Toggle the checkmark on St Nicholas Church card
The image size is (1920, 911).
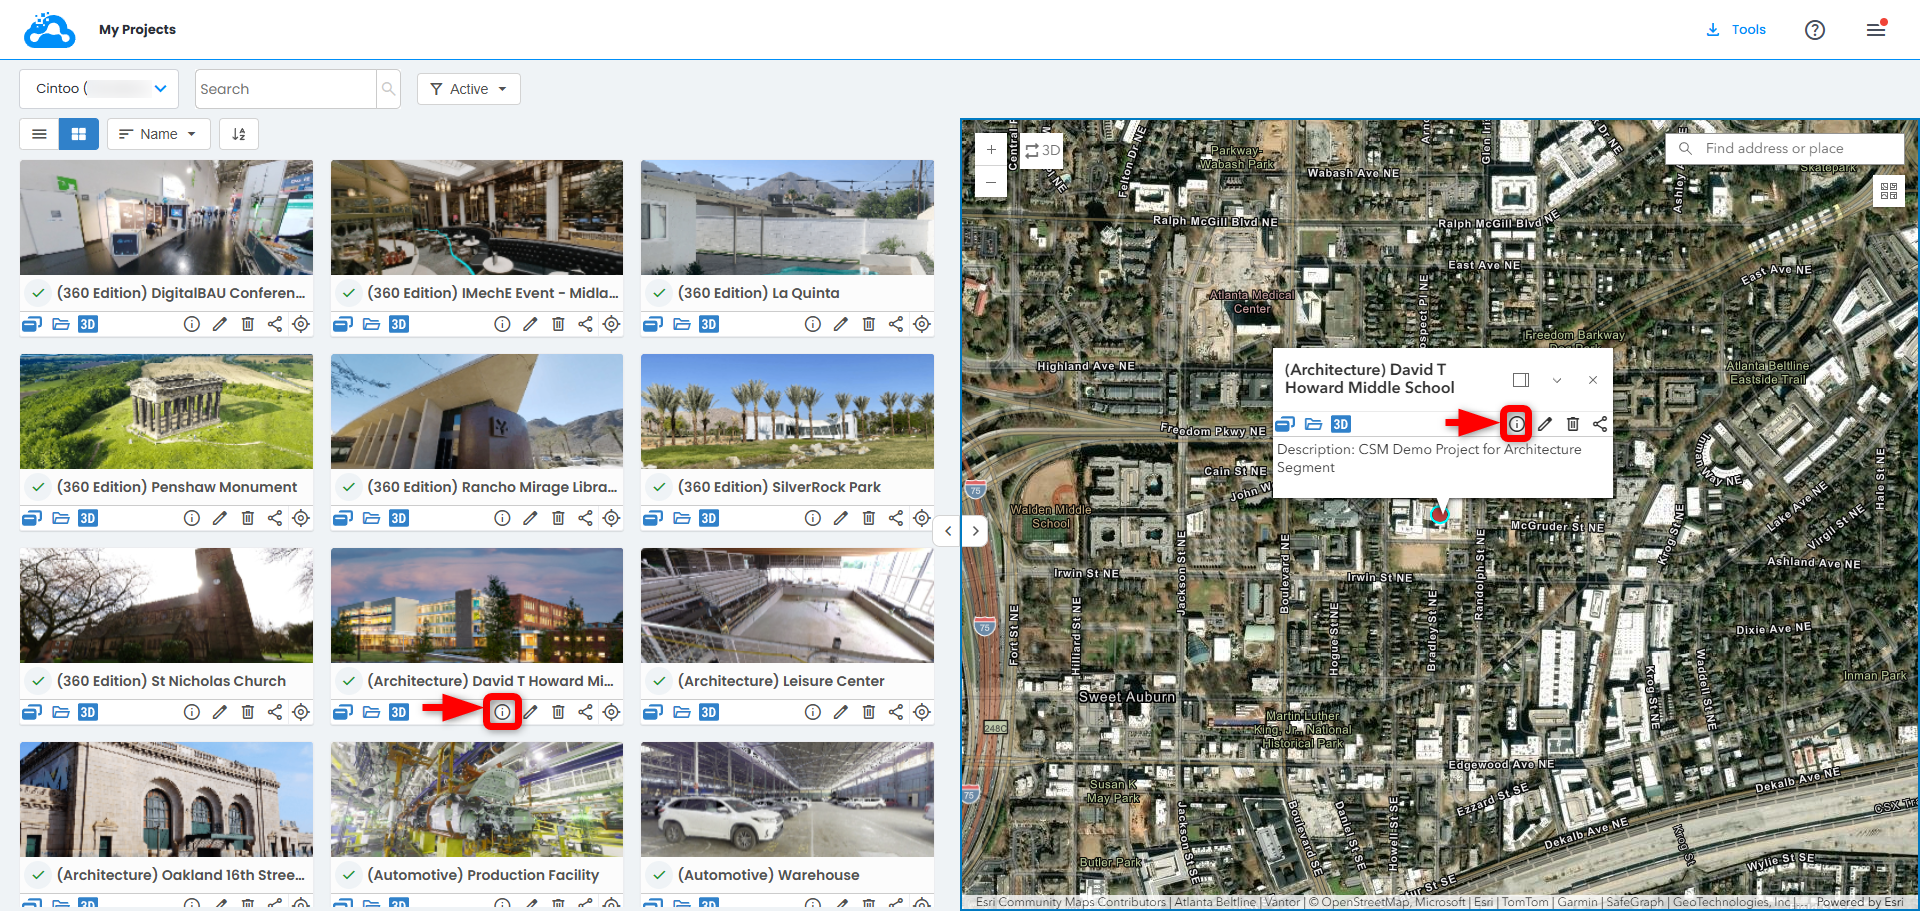point(38,681)
